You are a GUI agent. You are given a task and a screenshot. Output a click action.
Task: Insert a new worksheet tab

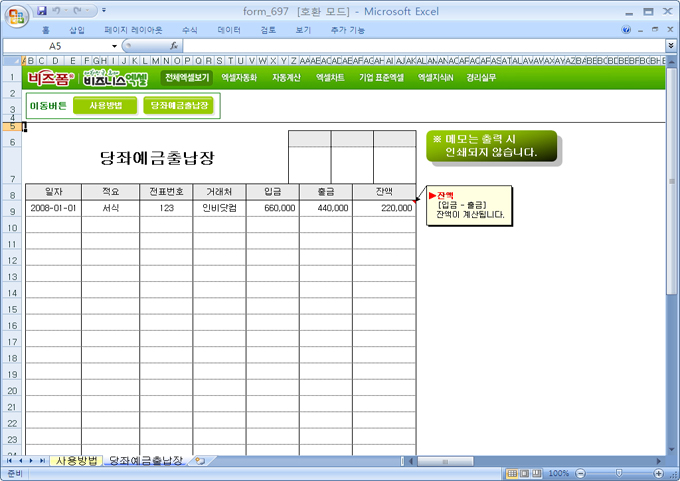tap(200, 461)
